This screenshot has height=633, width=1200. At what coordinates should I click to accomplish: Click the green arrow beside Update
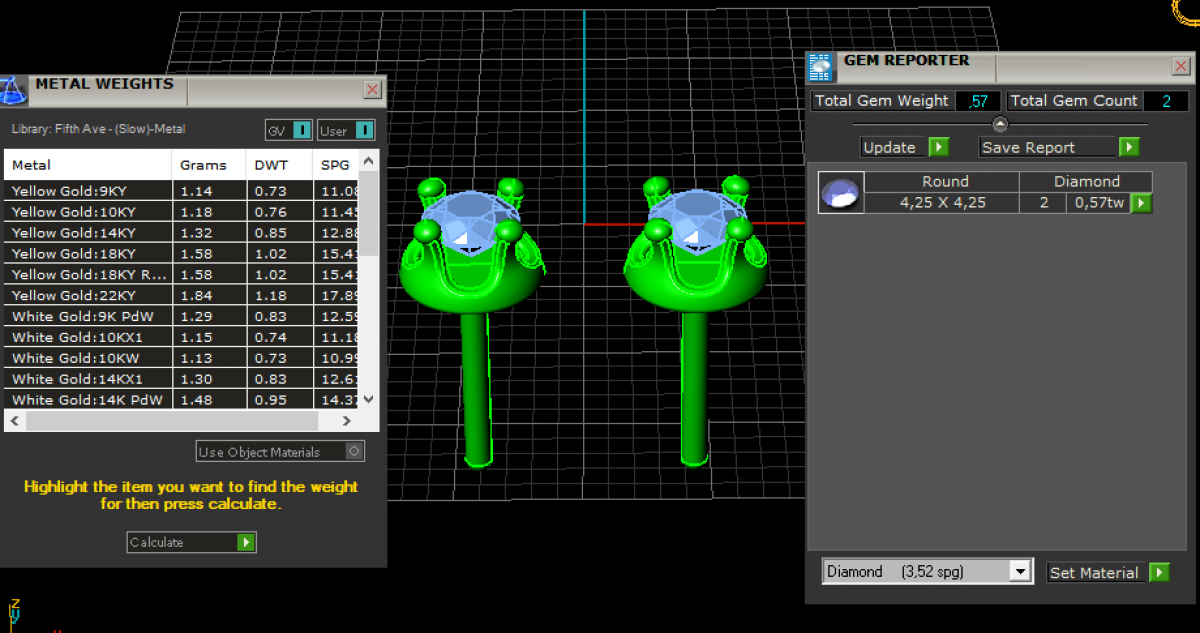pos(938,147)
